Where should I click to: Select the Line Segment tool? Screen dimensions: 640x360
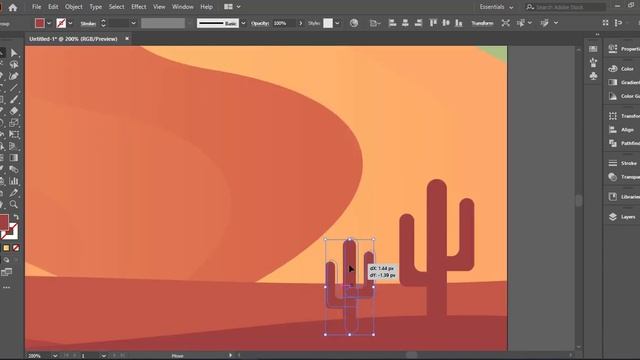pyautogui.click(x=14, y=87)
